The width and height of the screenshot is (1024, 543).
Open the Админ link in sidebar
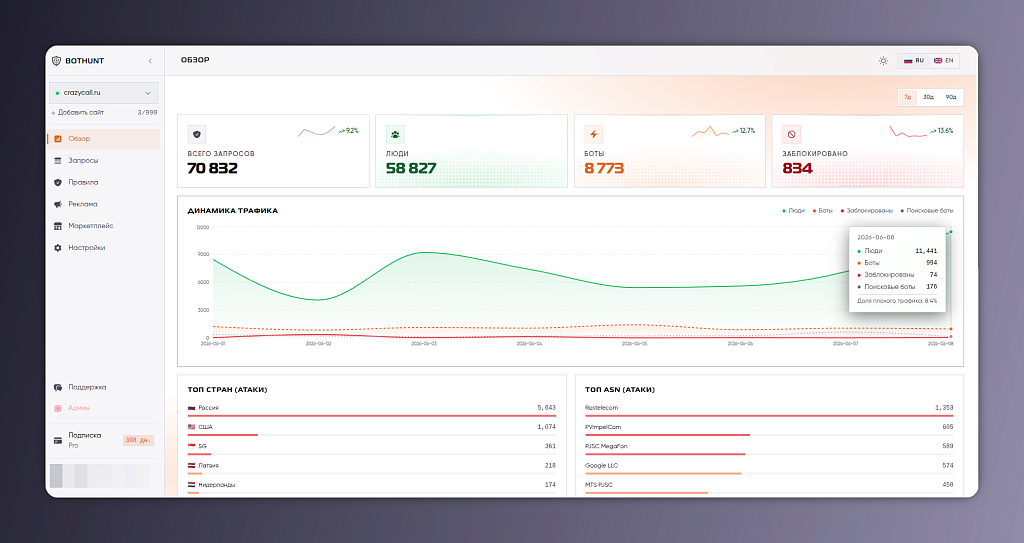point(72,408)
